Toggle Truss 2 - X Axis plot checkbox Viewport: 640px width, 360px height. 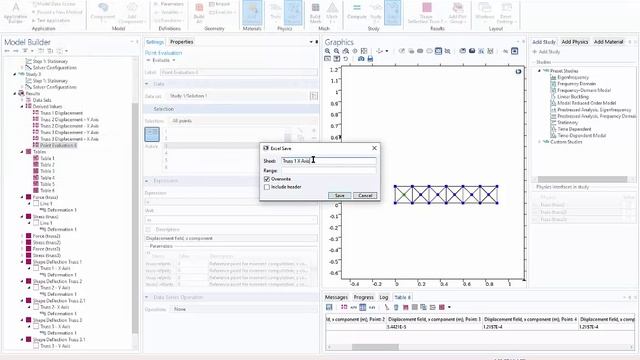[x=36, y=307]
